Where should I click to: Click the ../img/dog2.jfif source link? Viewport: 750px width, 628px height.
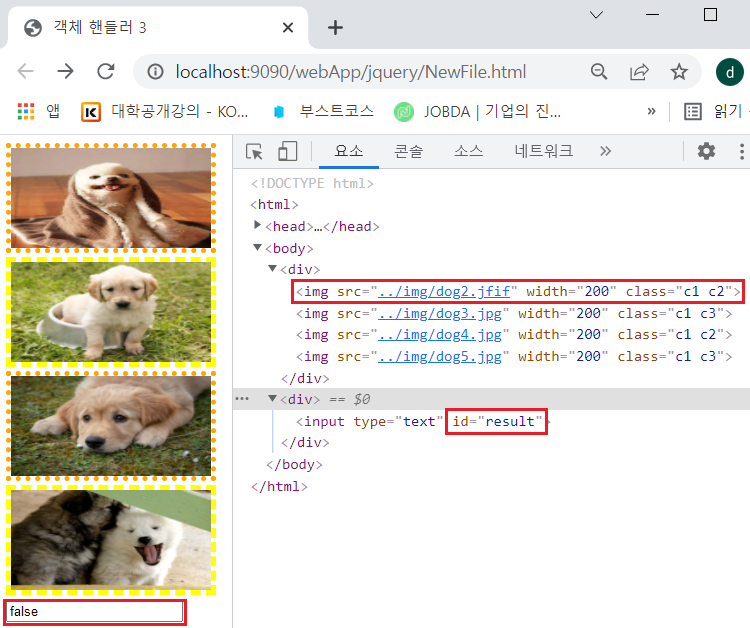[x=443, y=291]
